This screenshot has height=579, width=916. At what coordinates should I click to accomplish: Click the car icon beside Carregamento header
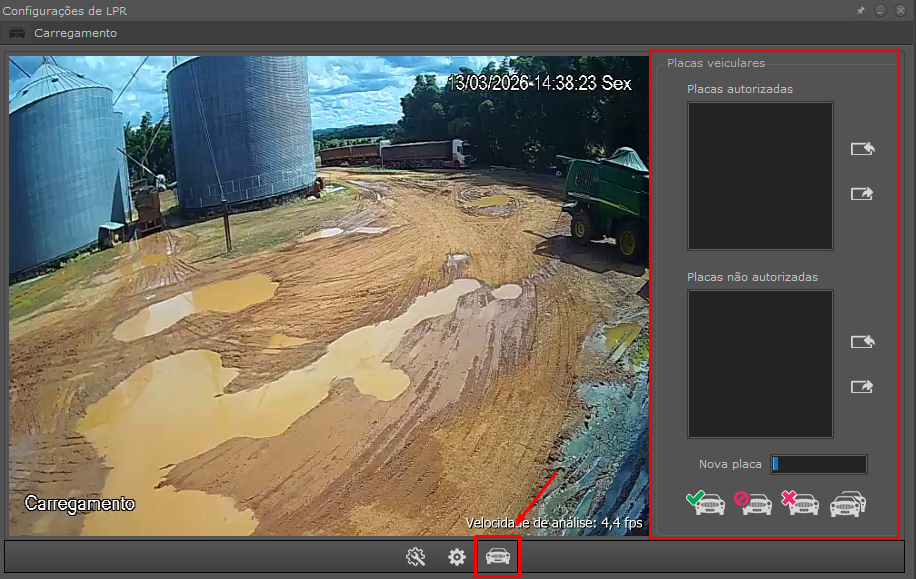tap(17, 33)
